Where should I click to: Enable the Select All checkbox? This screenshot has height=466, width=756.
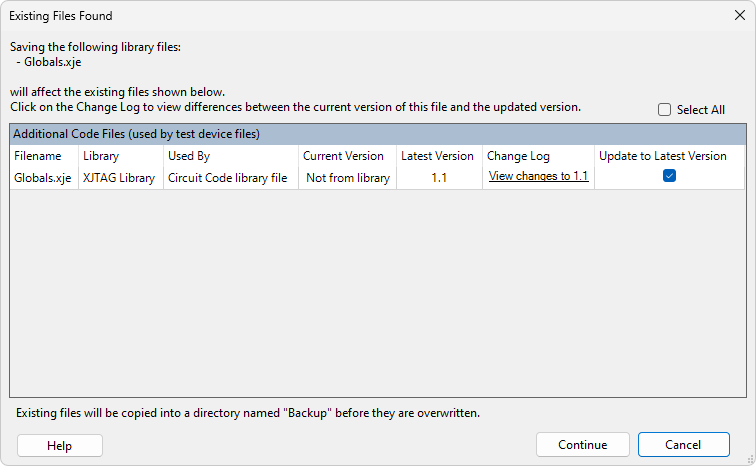665,110
